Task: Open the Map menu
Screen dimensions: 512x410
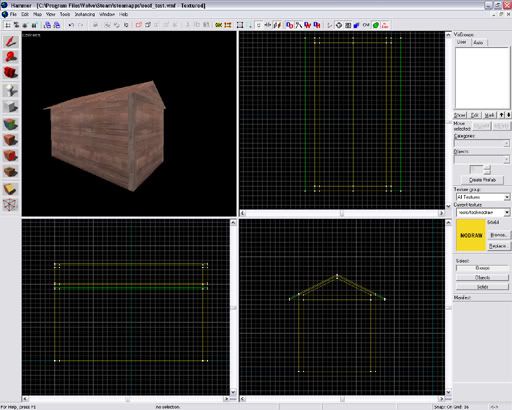Action: click(x=37, y=14)
